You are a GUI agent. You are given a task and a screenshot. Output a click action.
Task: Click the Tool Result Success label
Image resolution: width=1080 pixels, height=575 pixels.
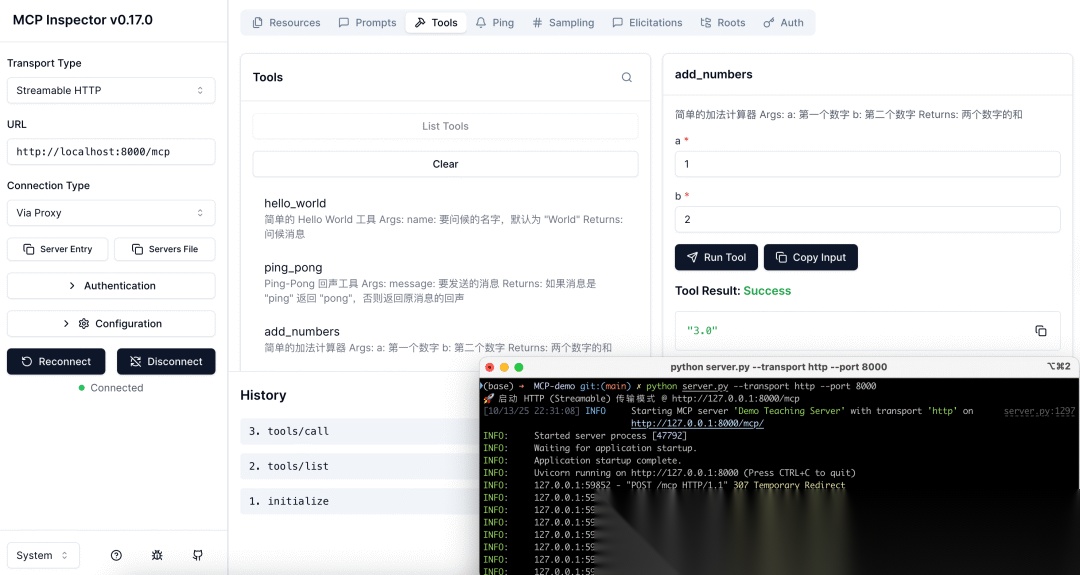click(733, 291)
